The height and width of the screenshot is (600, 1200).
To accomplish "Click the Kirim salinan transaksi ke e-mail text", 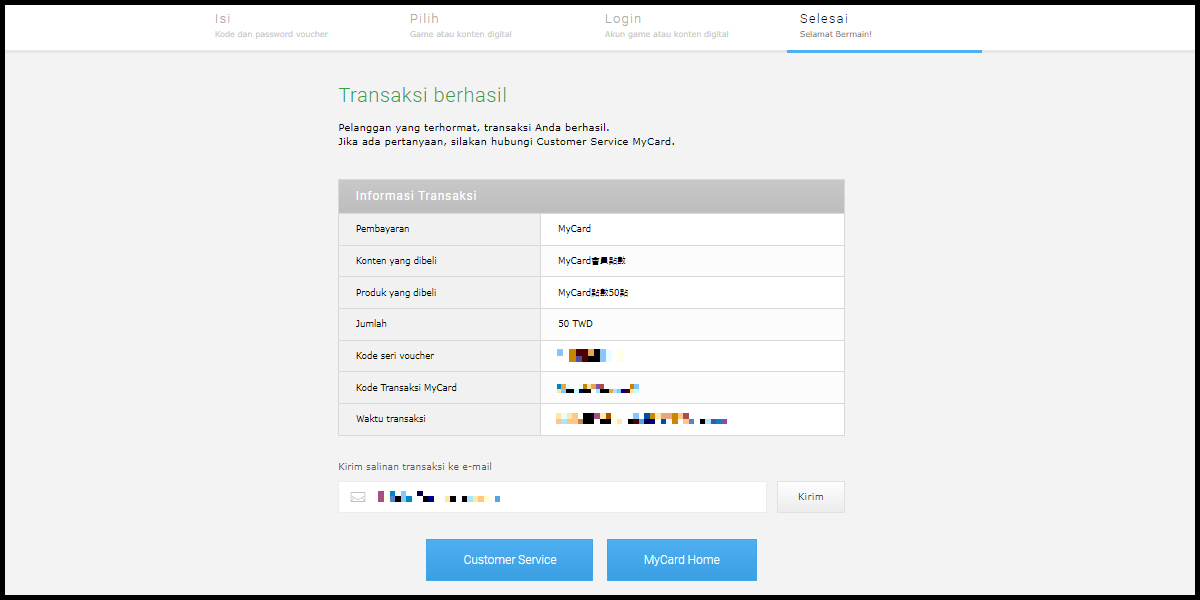I will [415, 466].
